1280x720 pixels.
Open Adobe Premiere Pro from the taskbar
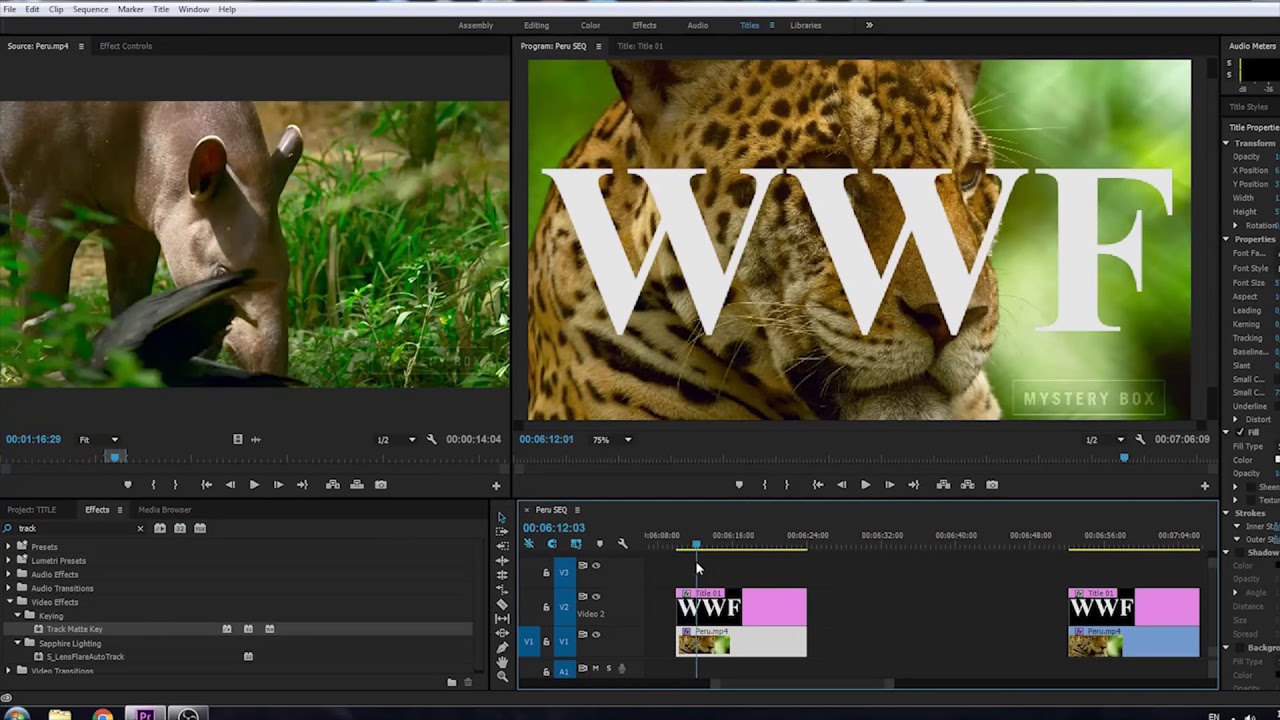[145, 715]
